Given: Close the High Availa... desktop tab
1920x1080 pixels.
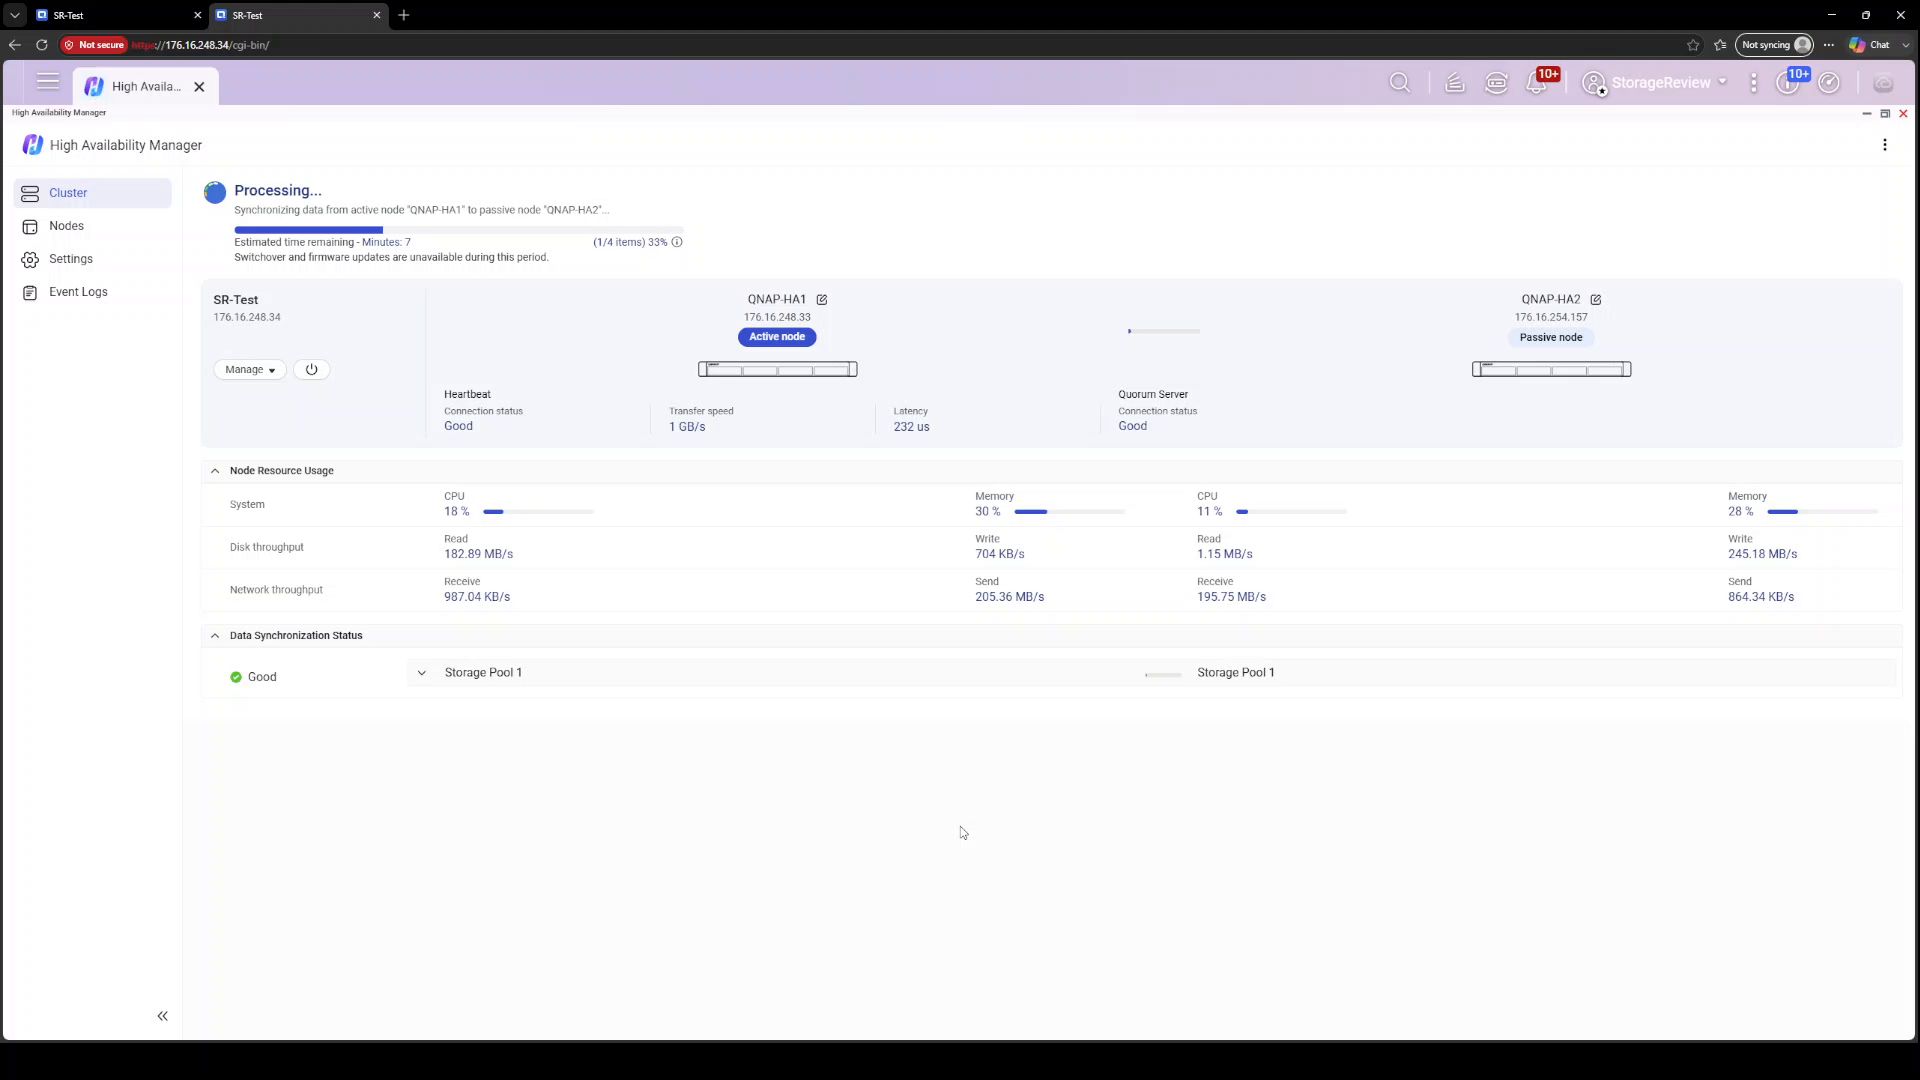Looking at the screenshot, I should [x=199, y=87].
